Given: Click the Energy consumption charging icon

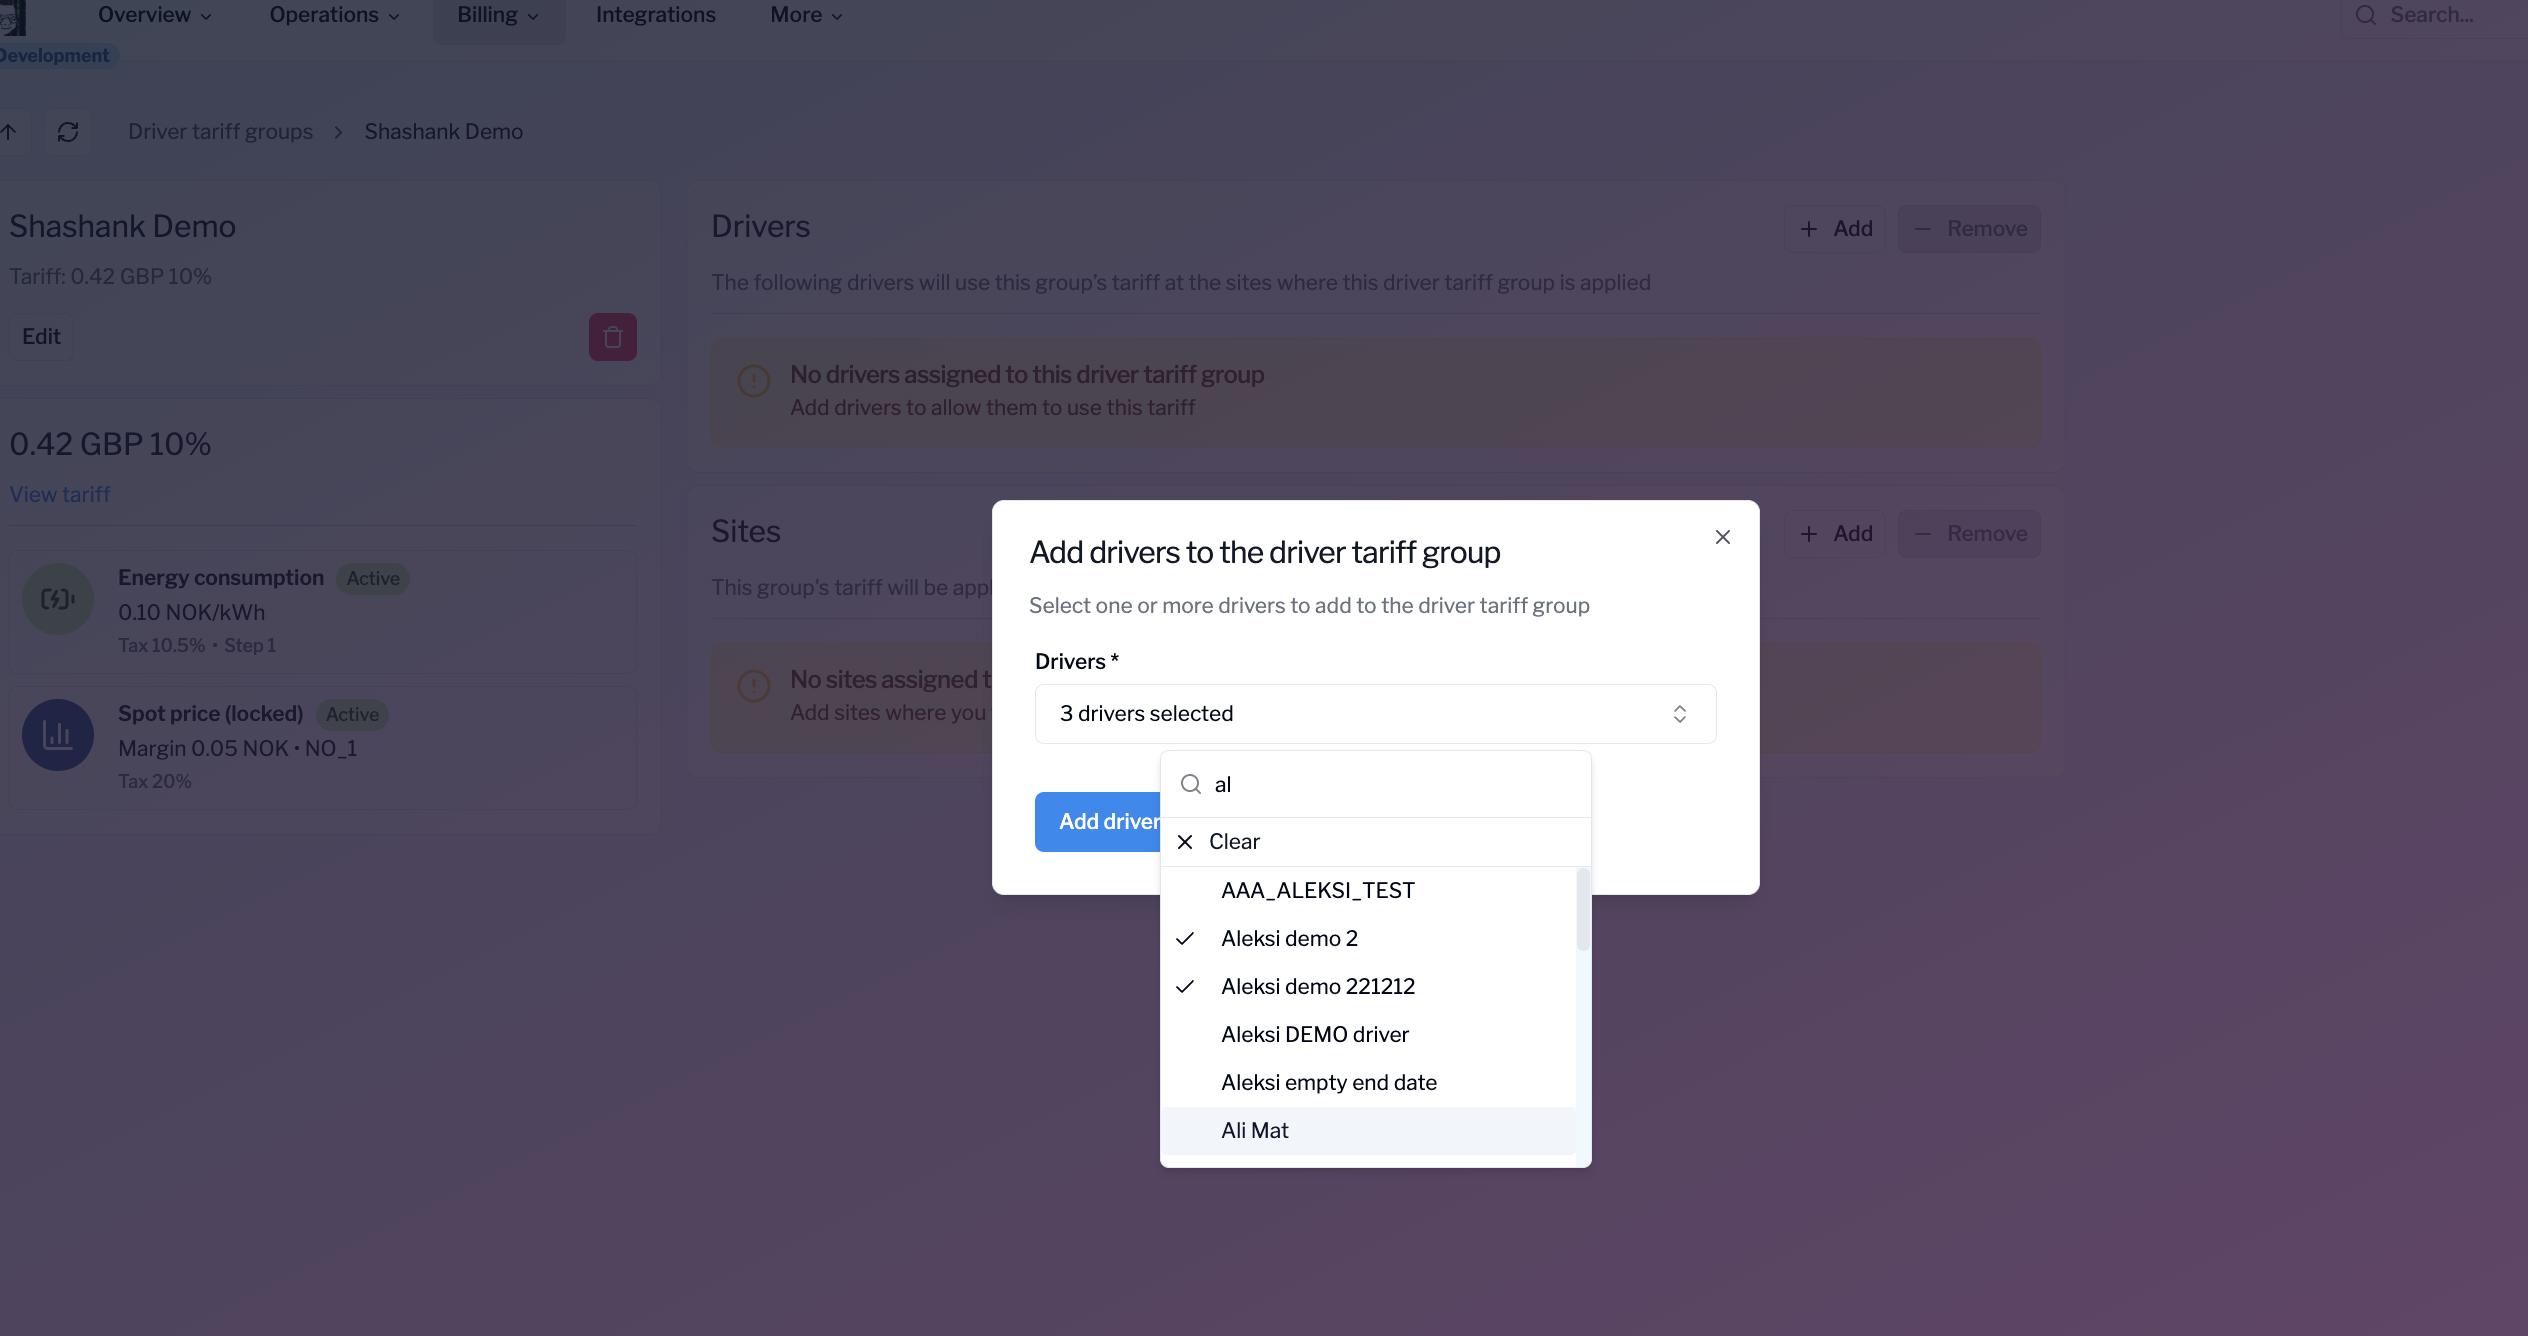Looking at the screenshot, I should (58, 599).
